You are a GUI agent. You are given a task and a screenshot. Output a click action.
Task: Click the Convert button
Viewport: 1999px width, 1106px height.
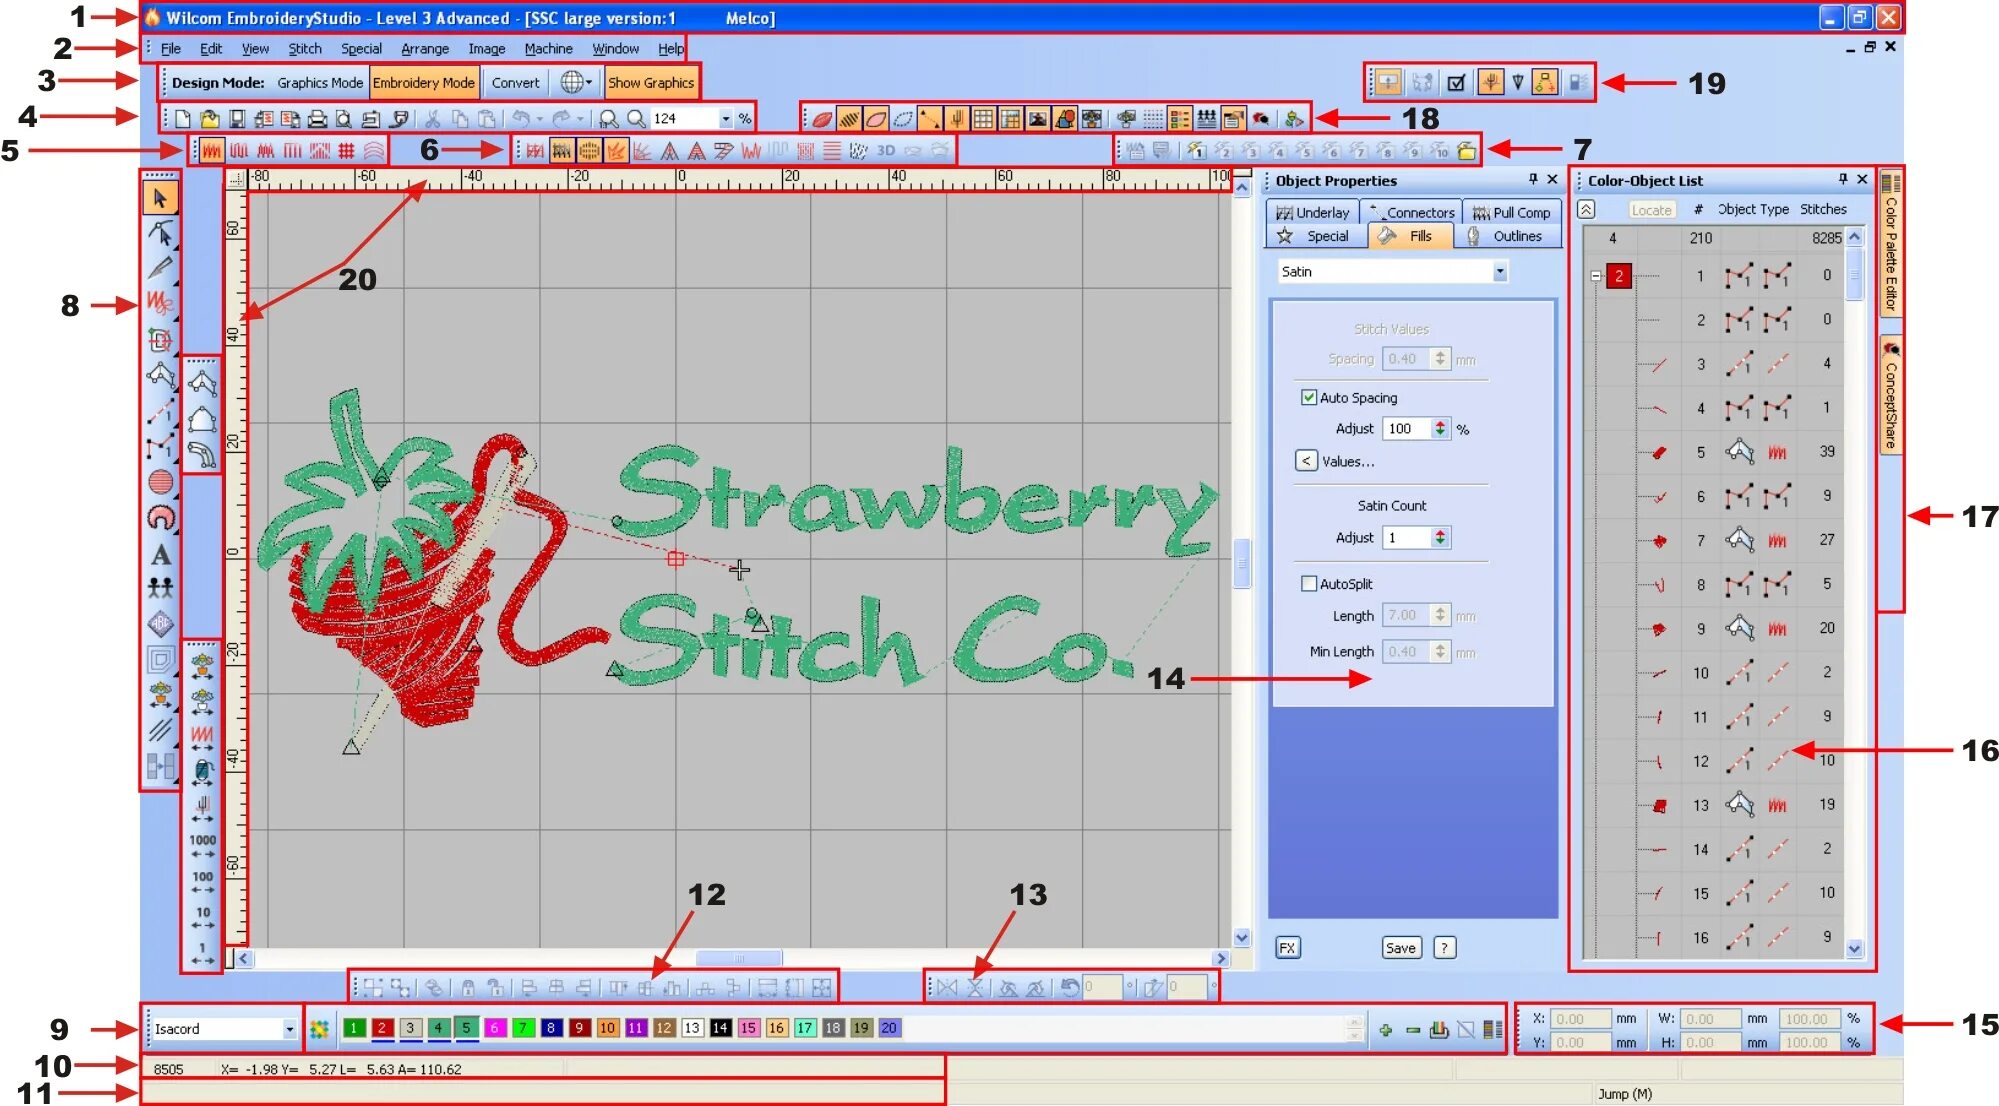[515, 83]
